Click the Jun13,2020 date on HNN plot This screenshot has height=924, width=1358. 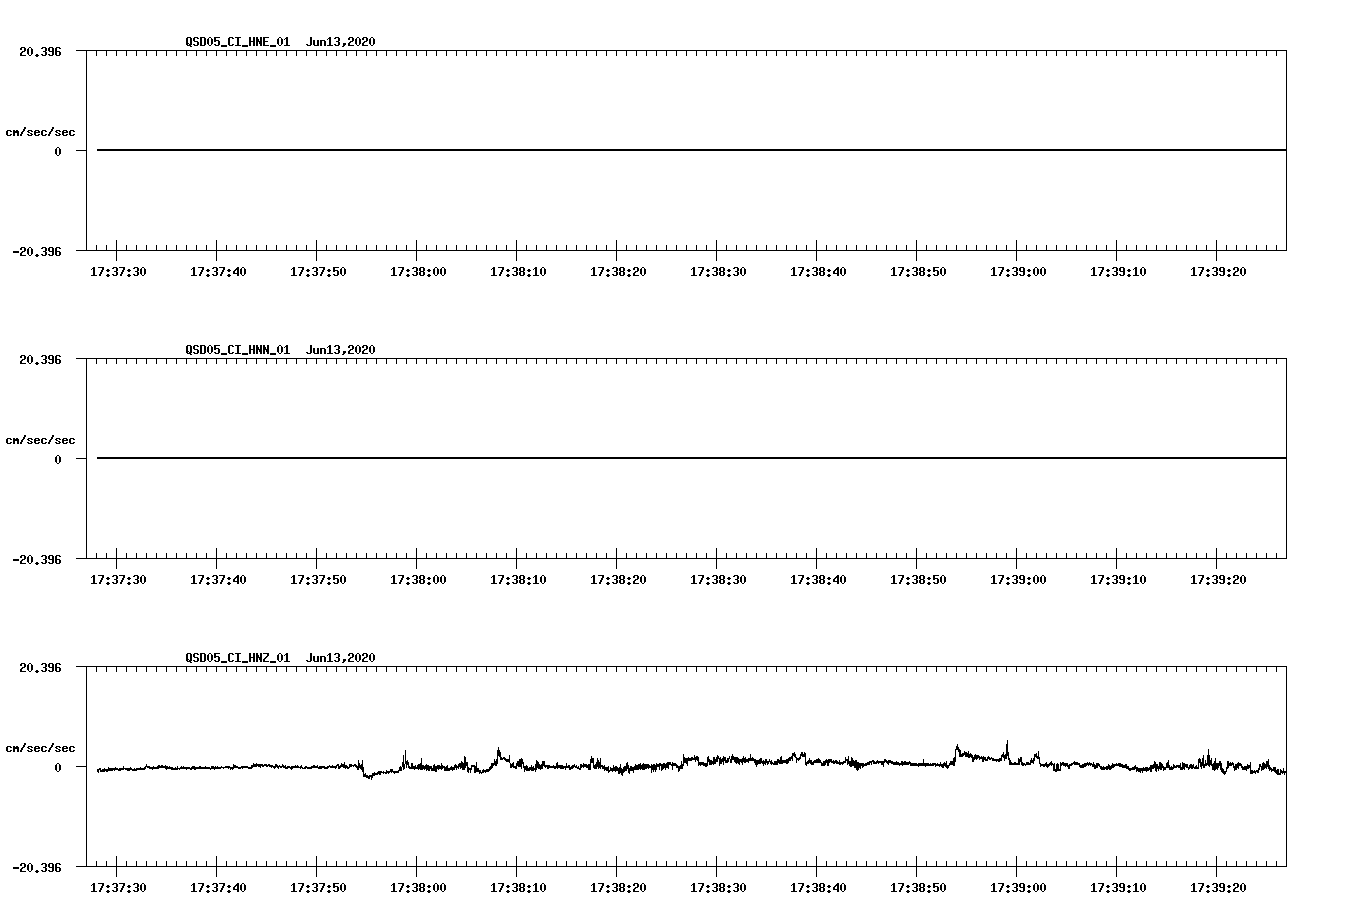(x=341, y=350)
